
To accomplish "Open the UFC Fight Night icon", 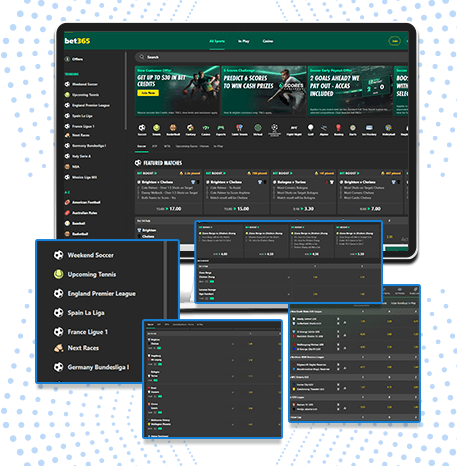I will point(294,128).
